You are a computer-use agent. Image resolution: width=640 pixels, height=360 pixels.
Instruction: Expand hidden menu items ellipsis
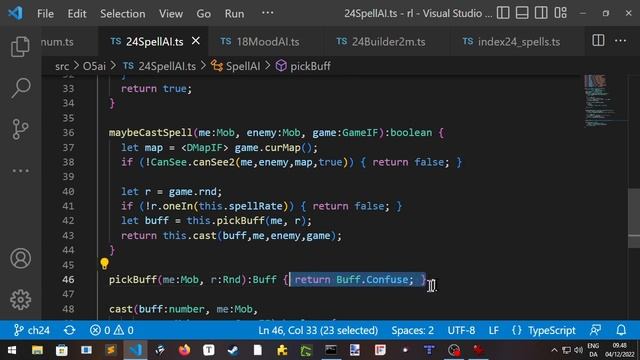coord(267,13)
